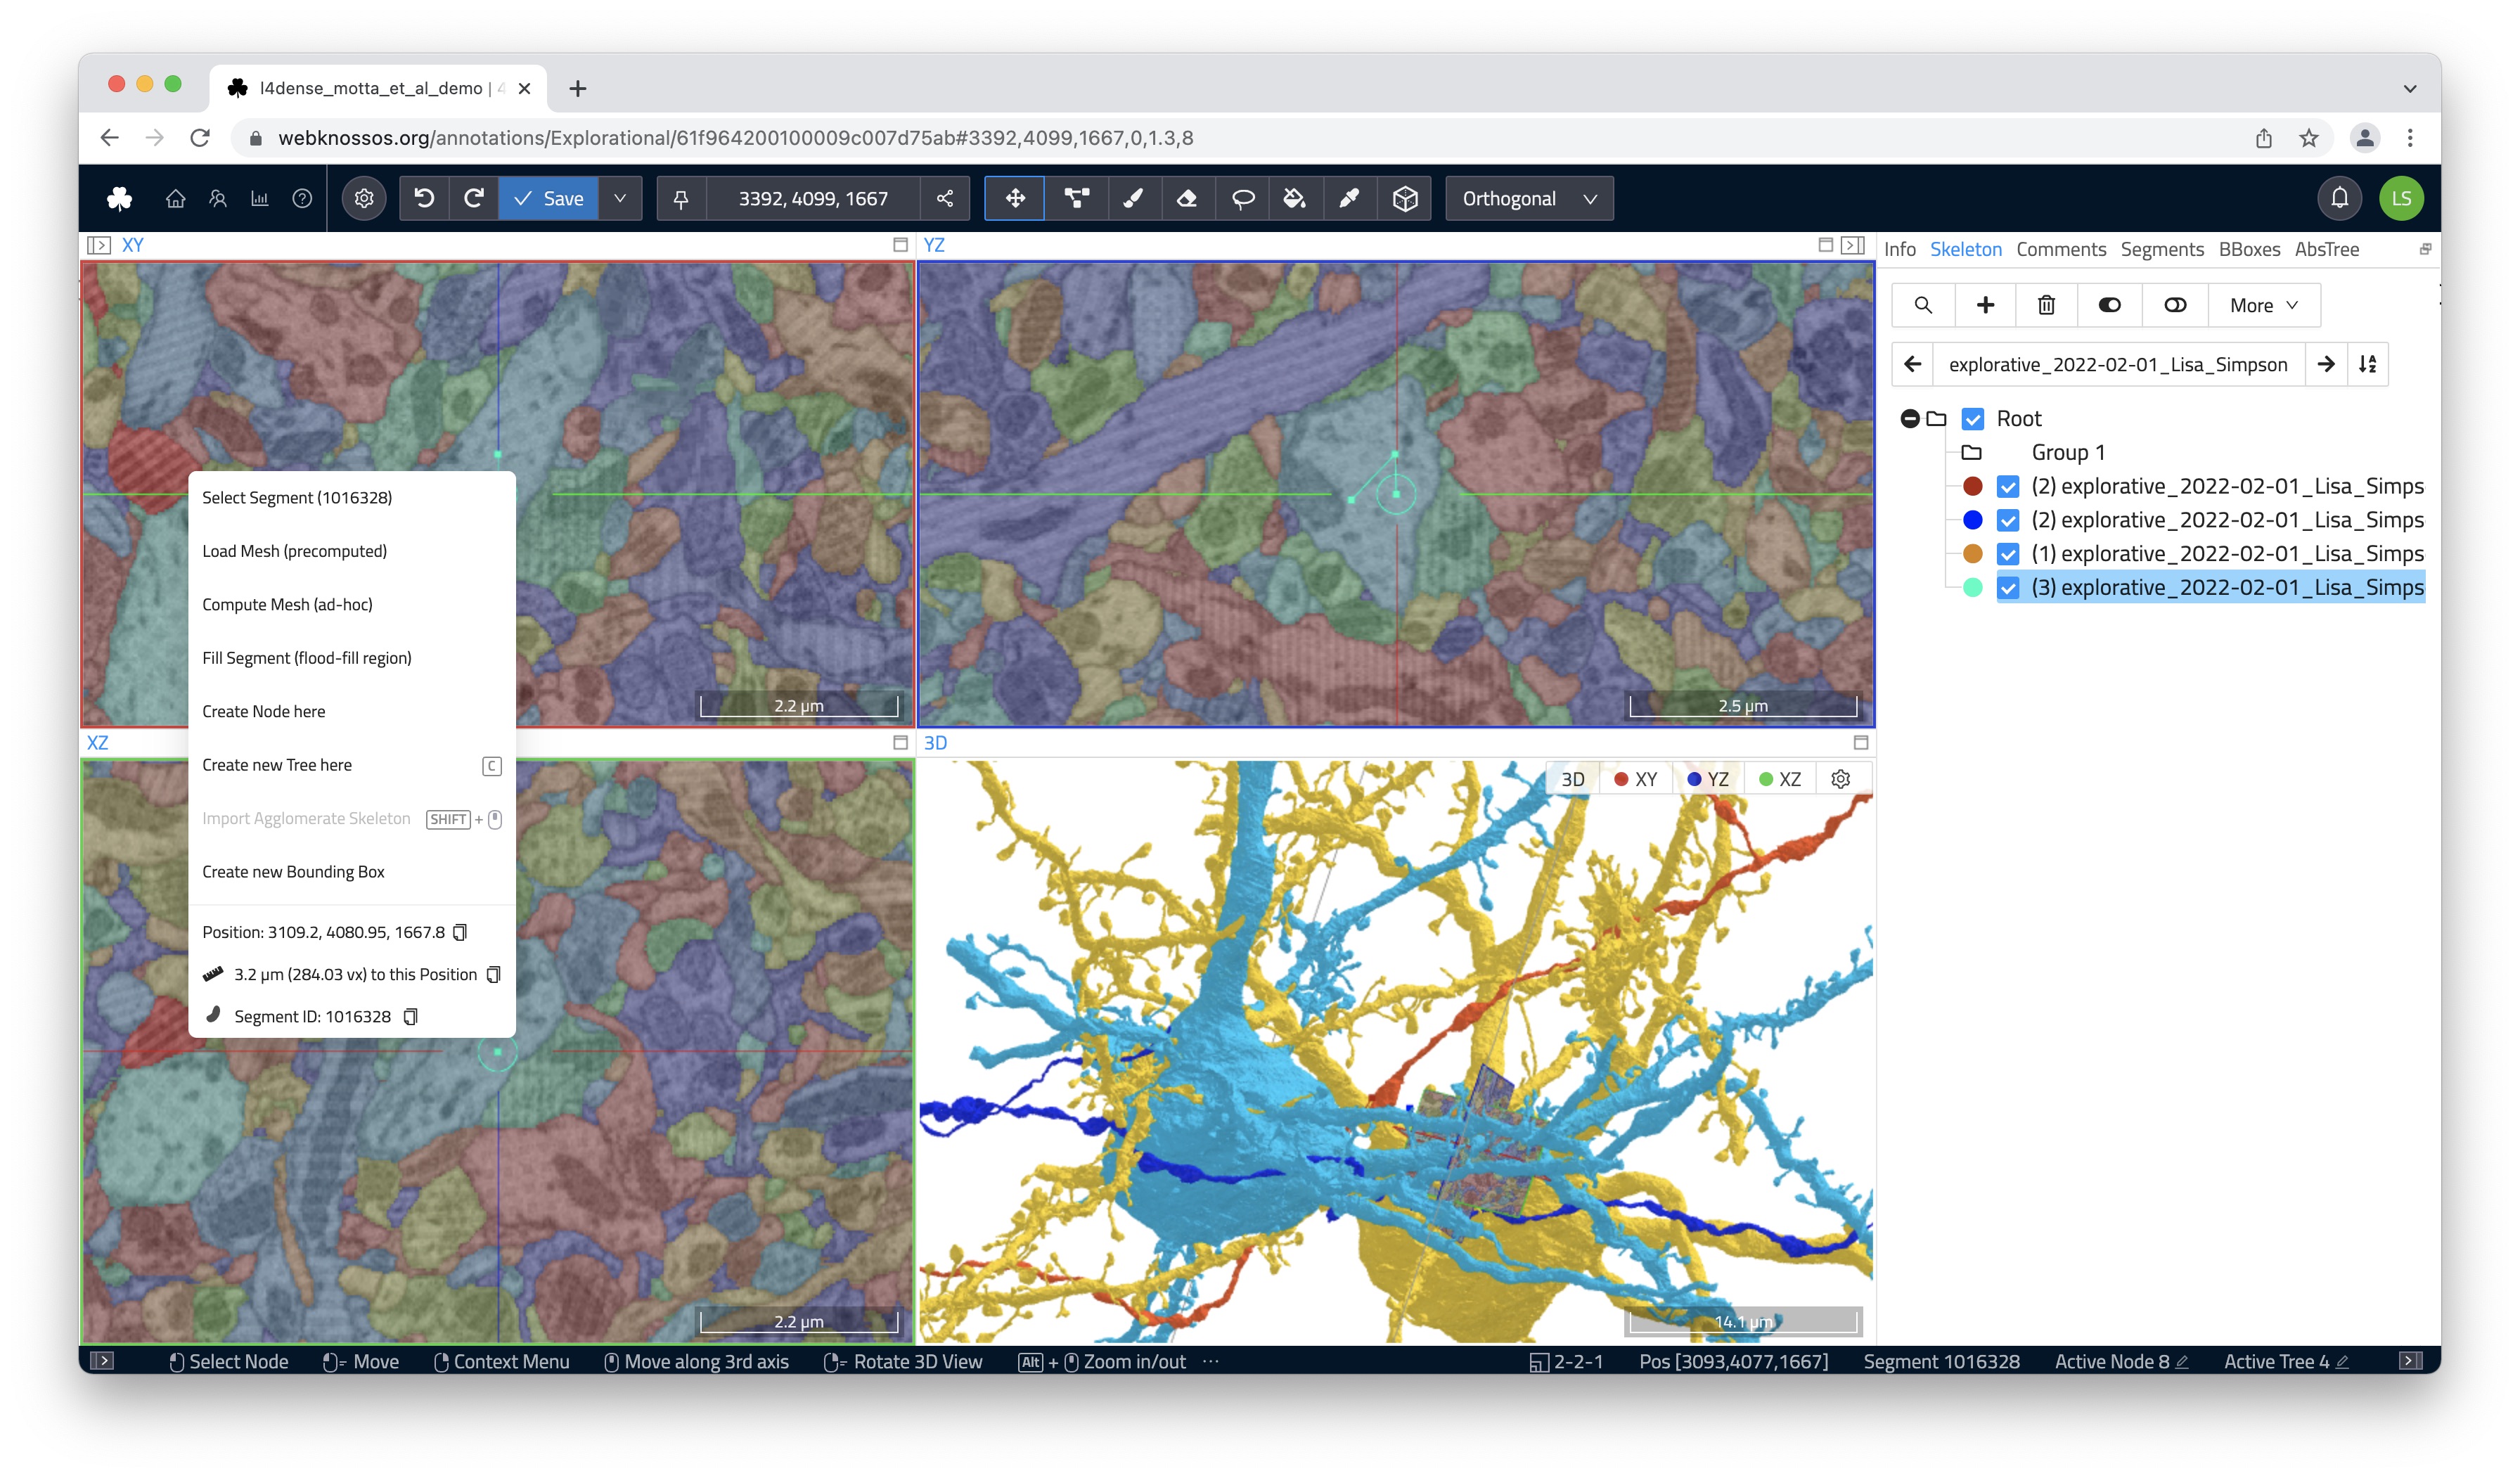Toggle visibility of all trees
Screen dimensions: 2520x1478
pos(2110,305)
